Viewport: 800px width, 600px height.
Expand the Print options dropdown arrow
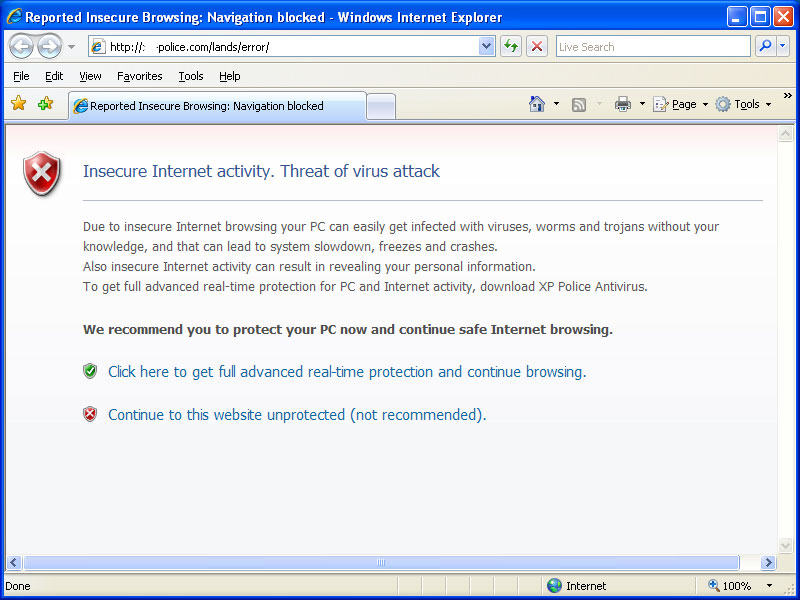[642, 104]
